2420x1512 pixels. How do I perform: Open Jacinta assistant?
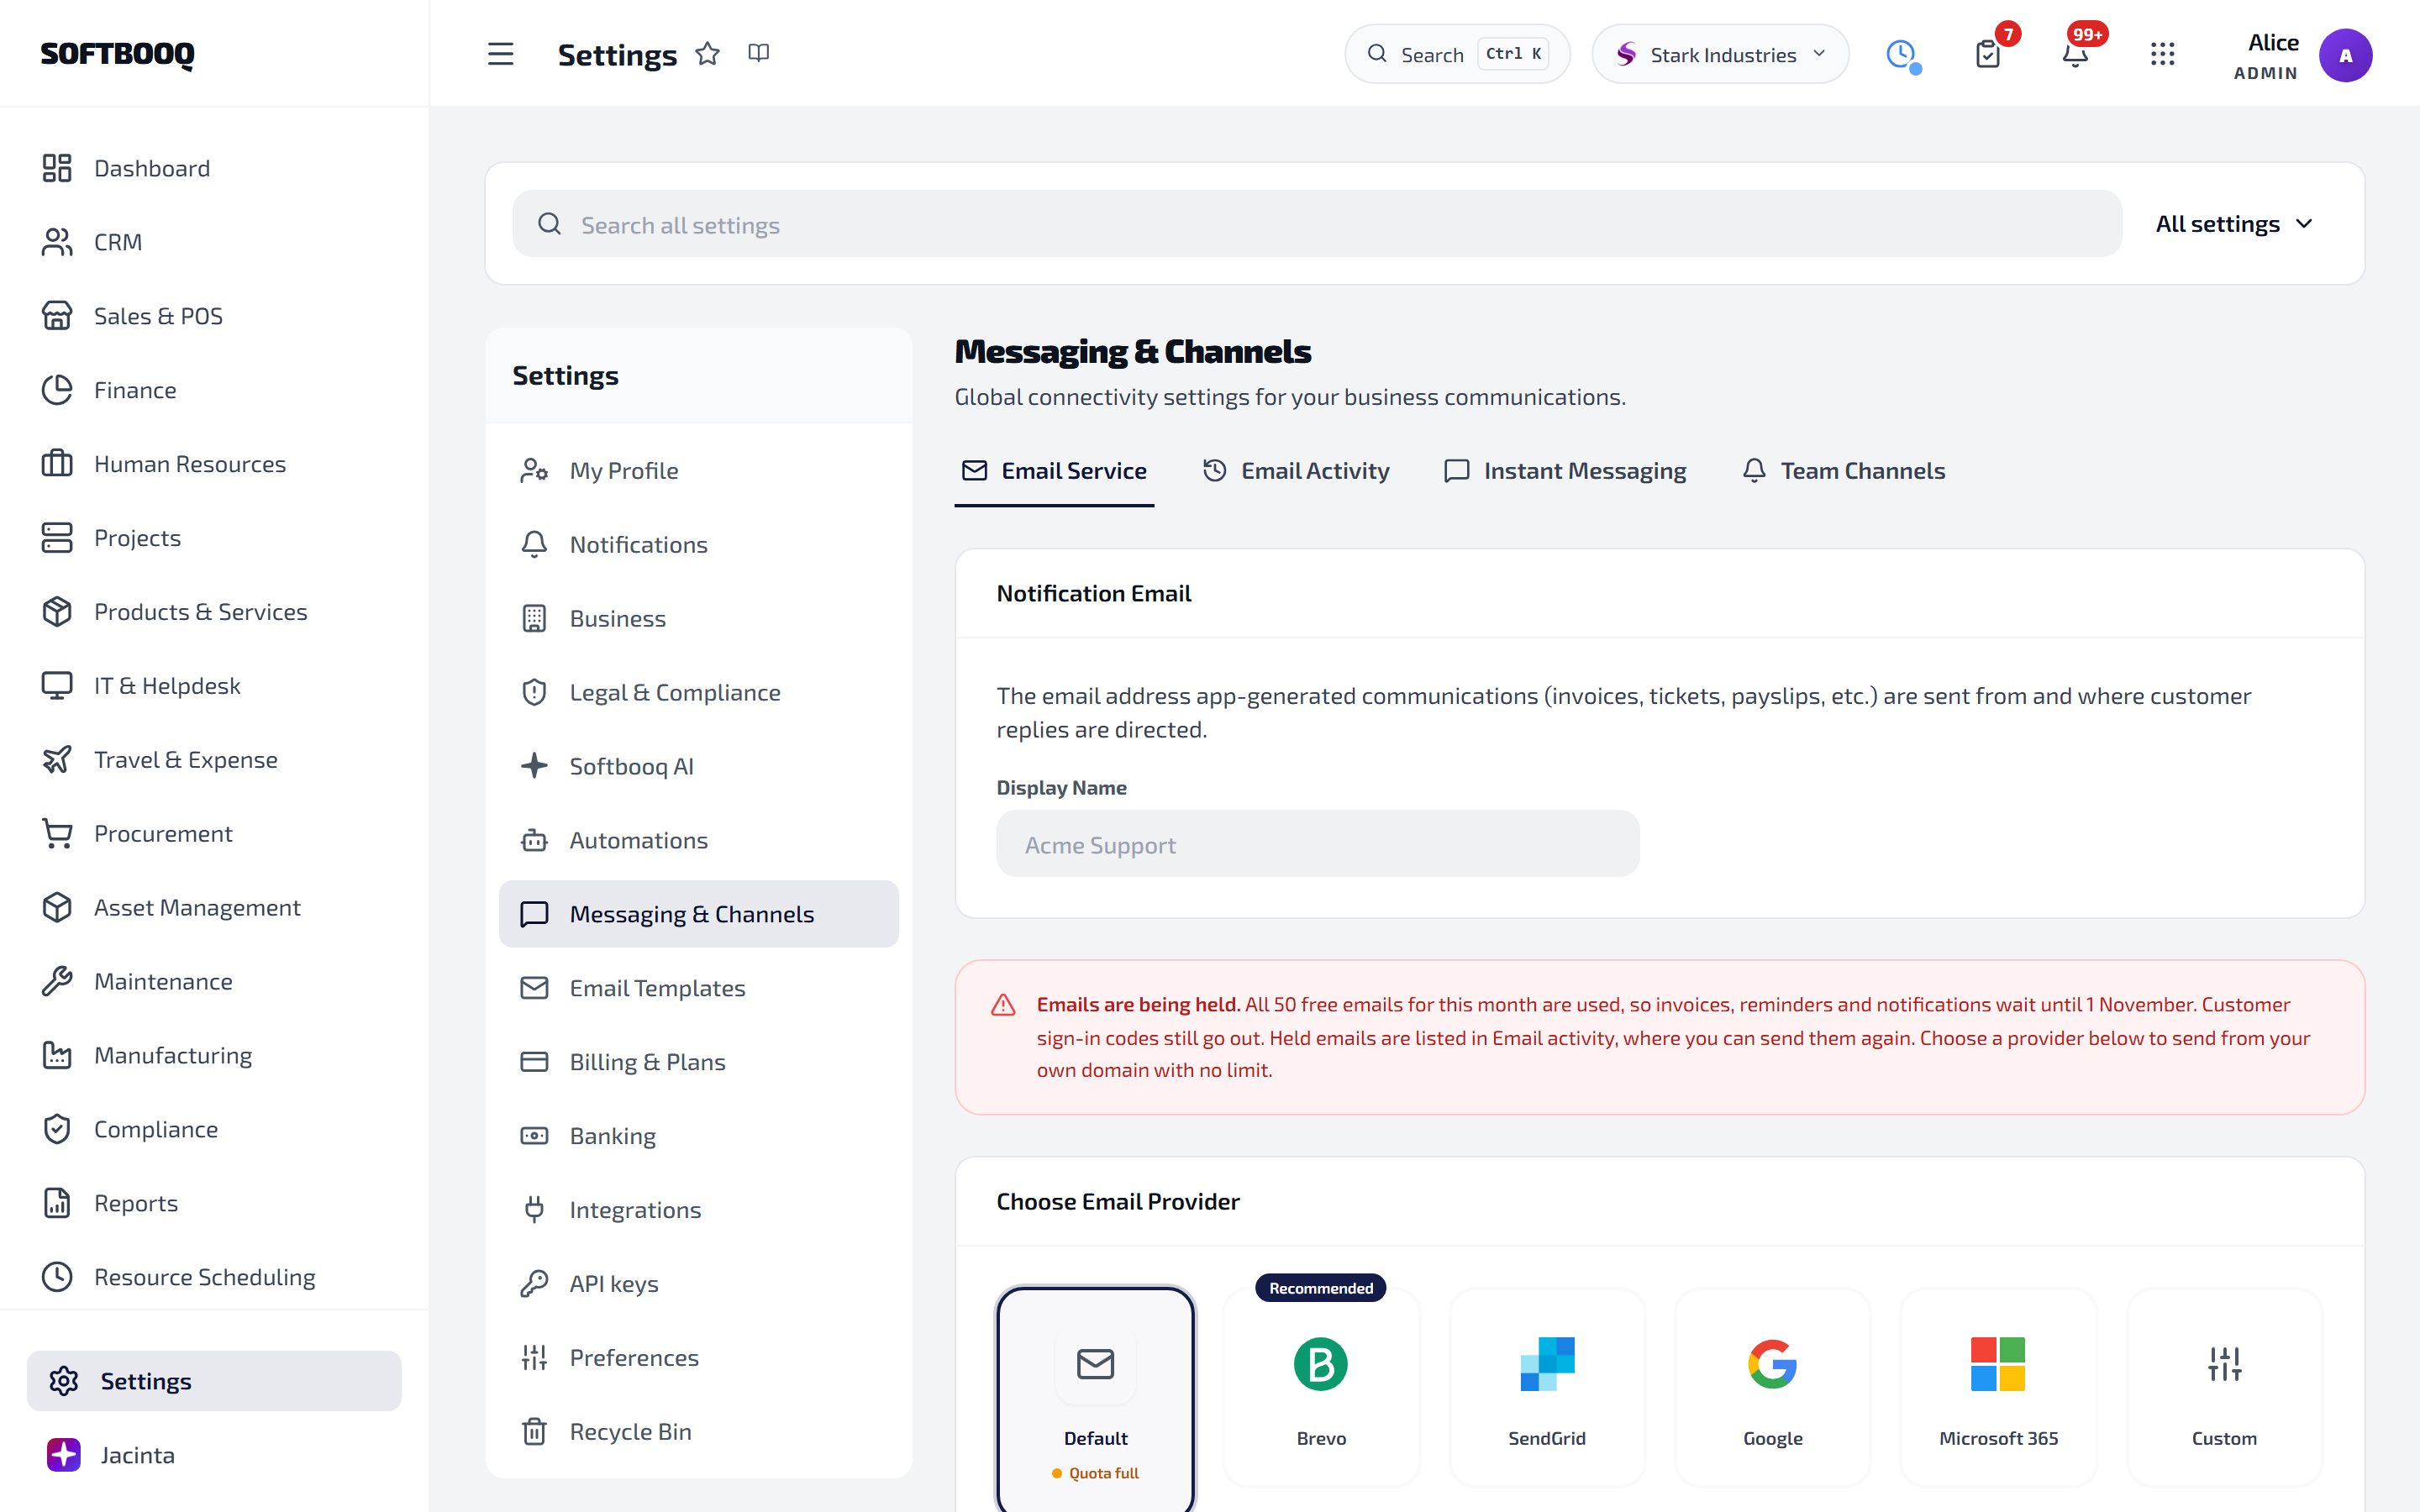(214, 1455)
